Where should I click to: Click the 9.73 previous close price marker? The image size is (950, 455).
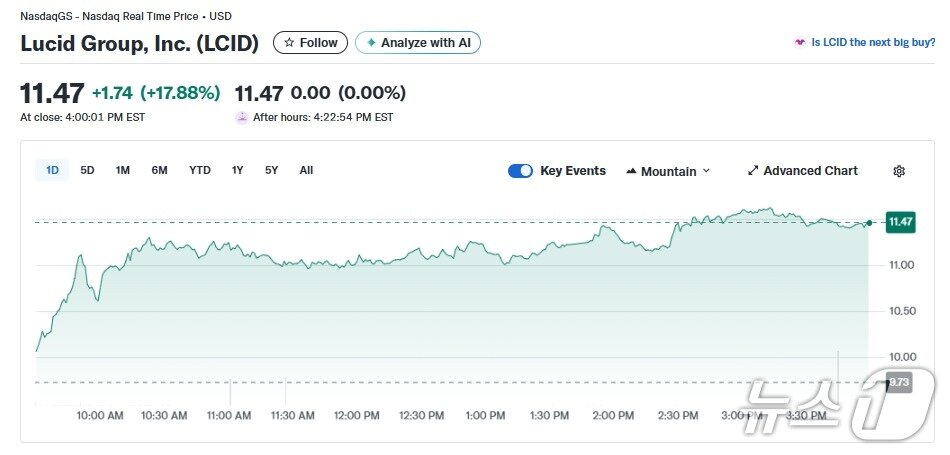pos(898,382)
